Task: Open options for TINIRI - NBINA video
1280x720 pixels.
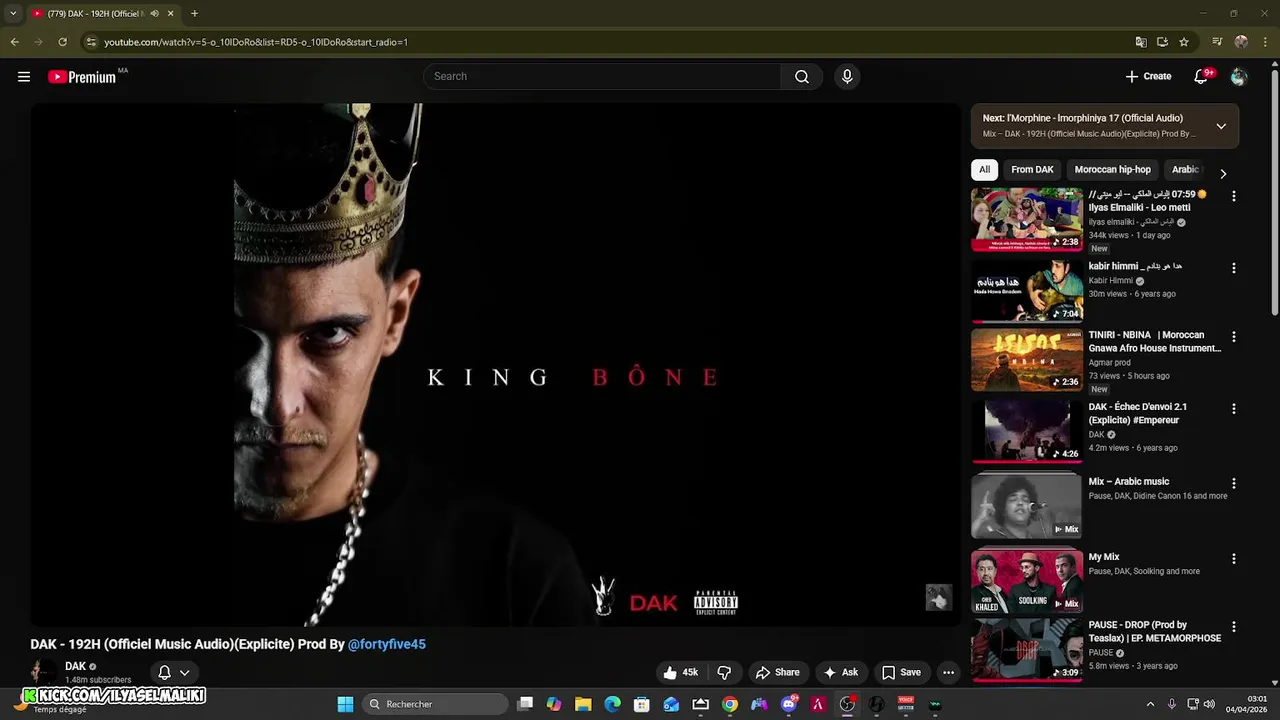Action: 1233,337
